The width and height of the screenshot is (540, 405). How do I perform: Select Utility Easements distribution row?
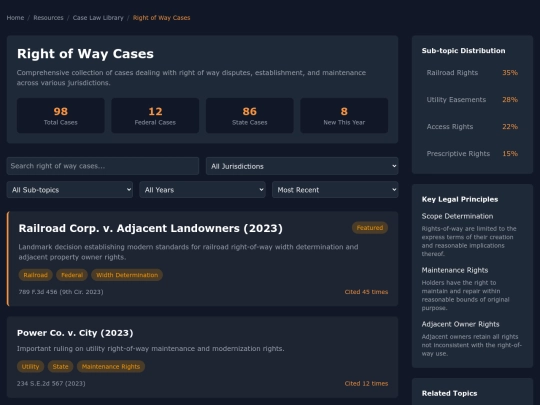pyautogui.click(x=472, y=100)
